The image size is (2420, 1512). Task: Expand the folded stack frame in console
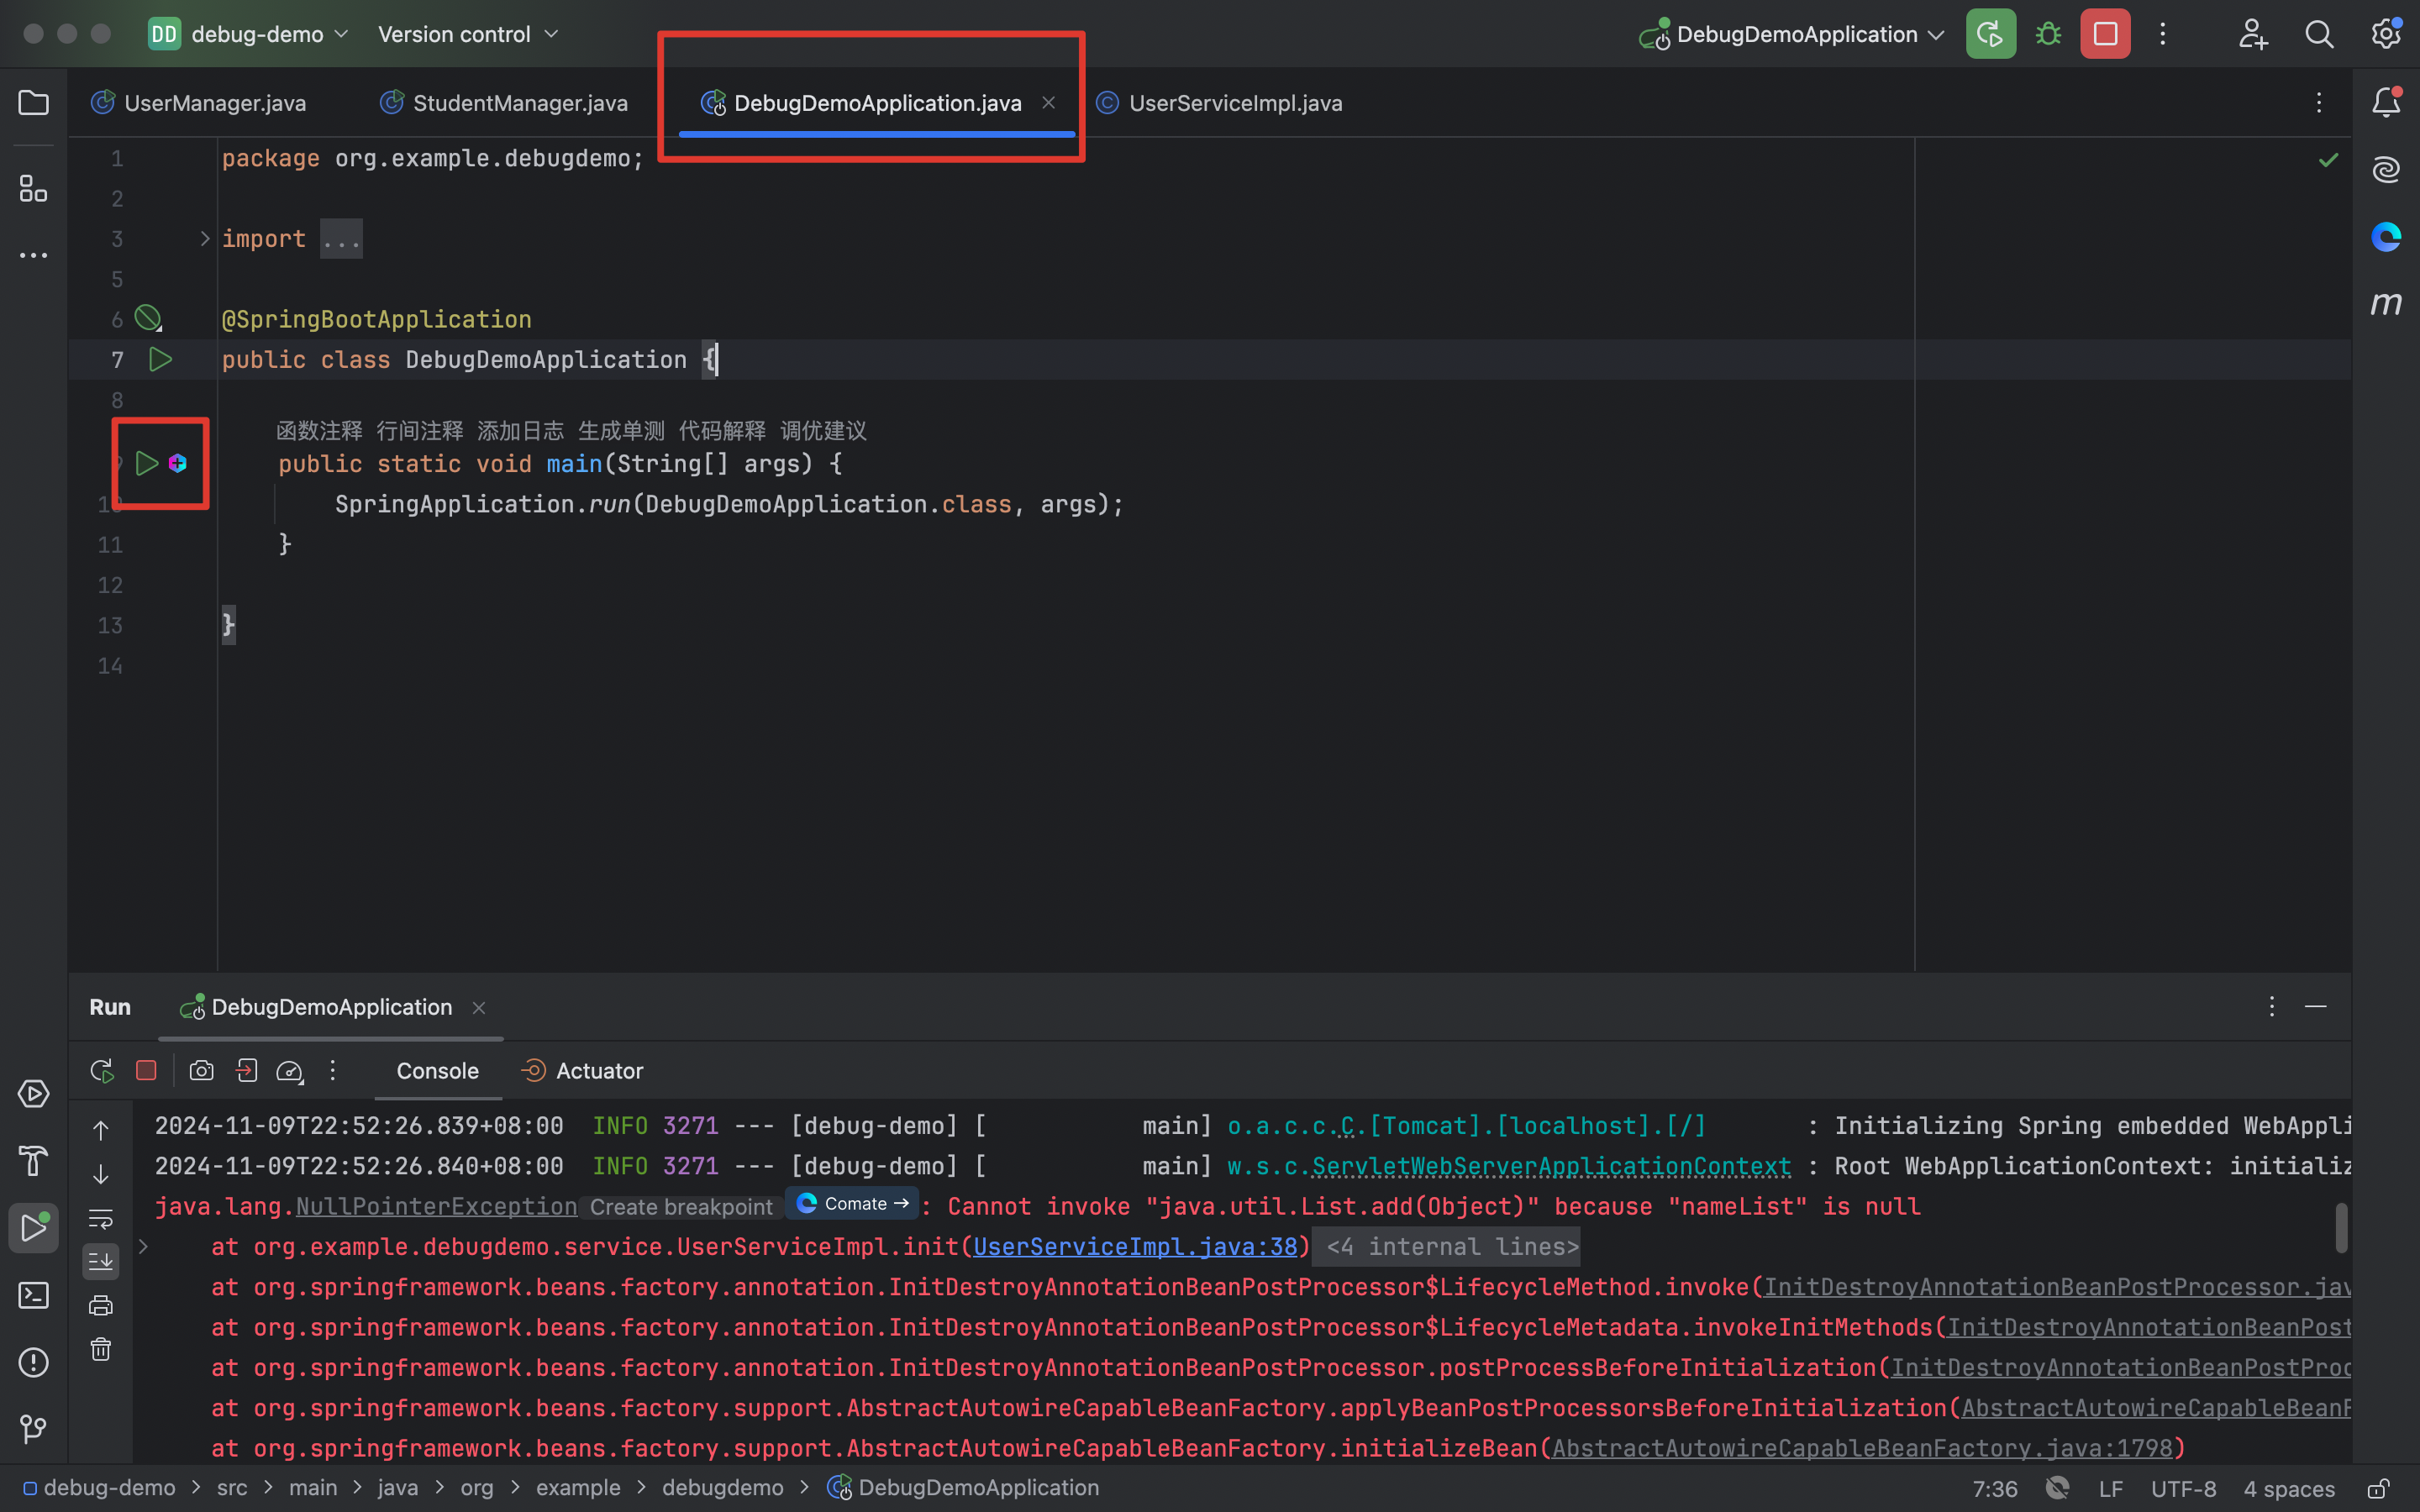[x=143, y=1247]
